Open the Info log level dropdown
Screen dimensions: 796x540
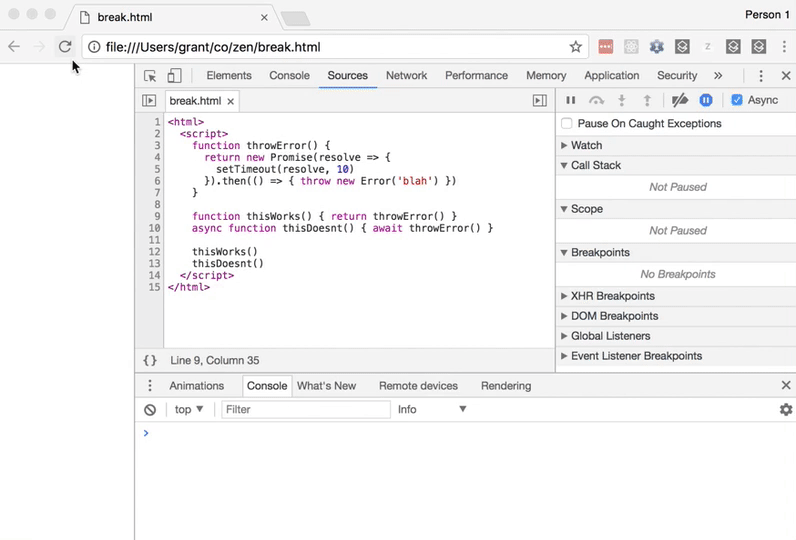pos(432,410)
